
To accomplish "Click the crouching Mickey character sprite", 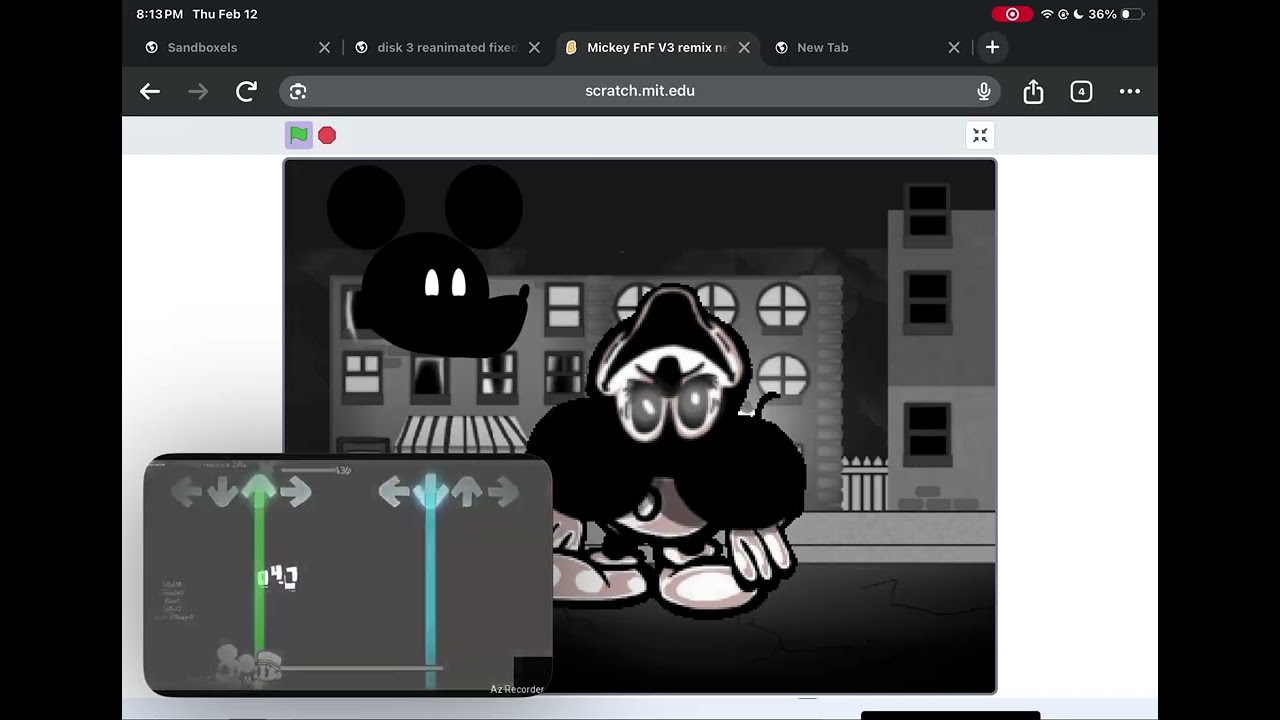I will pyautogui.click(x=668, y=450).
